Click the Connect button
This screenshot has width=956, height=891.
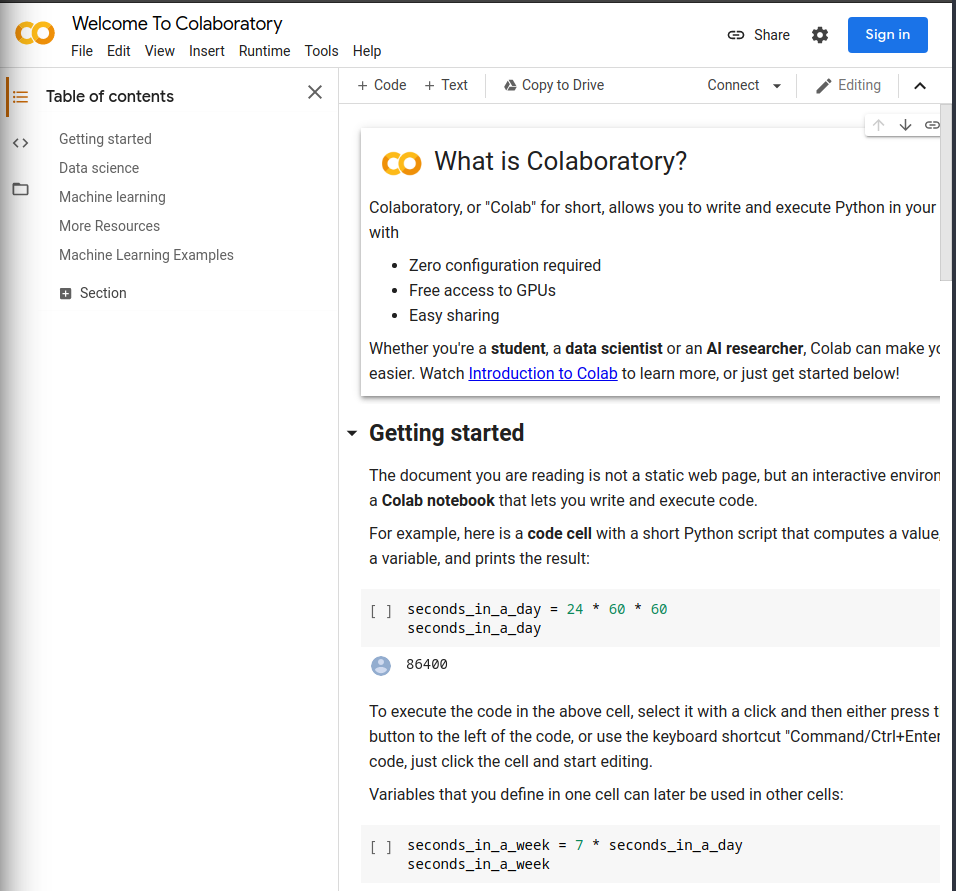733,85
